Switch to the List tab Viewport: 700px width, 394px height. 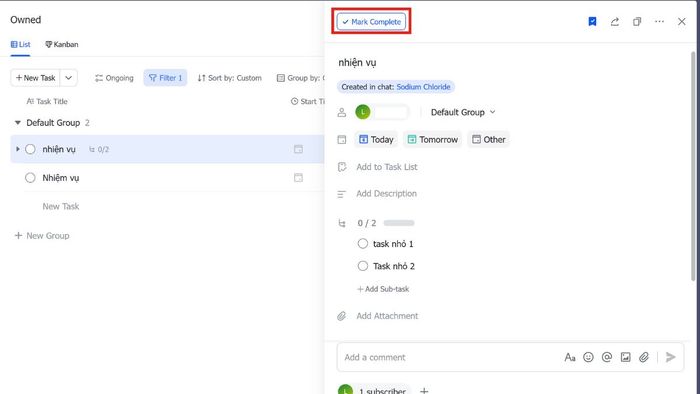pos(21,44)
